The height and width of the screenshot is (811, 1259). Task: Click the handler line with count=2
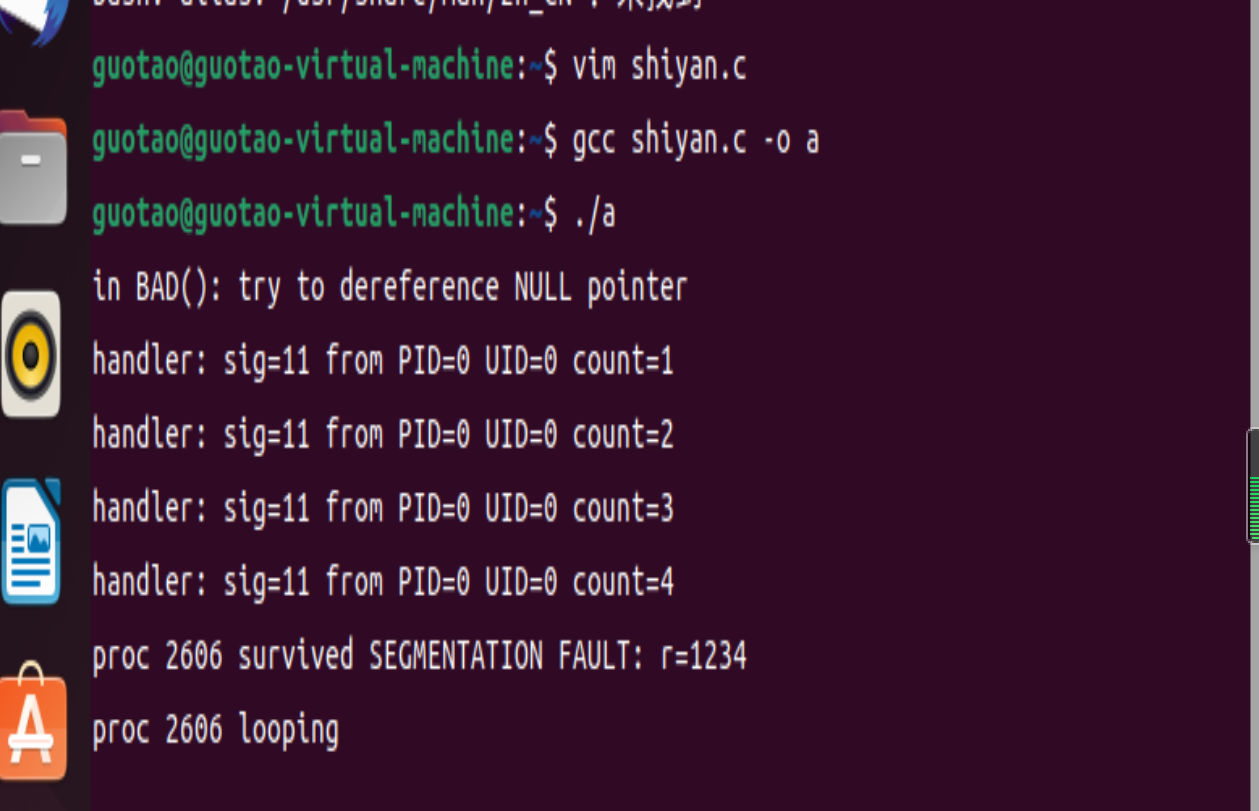382,435
